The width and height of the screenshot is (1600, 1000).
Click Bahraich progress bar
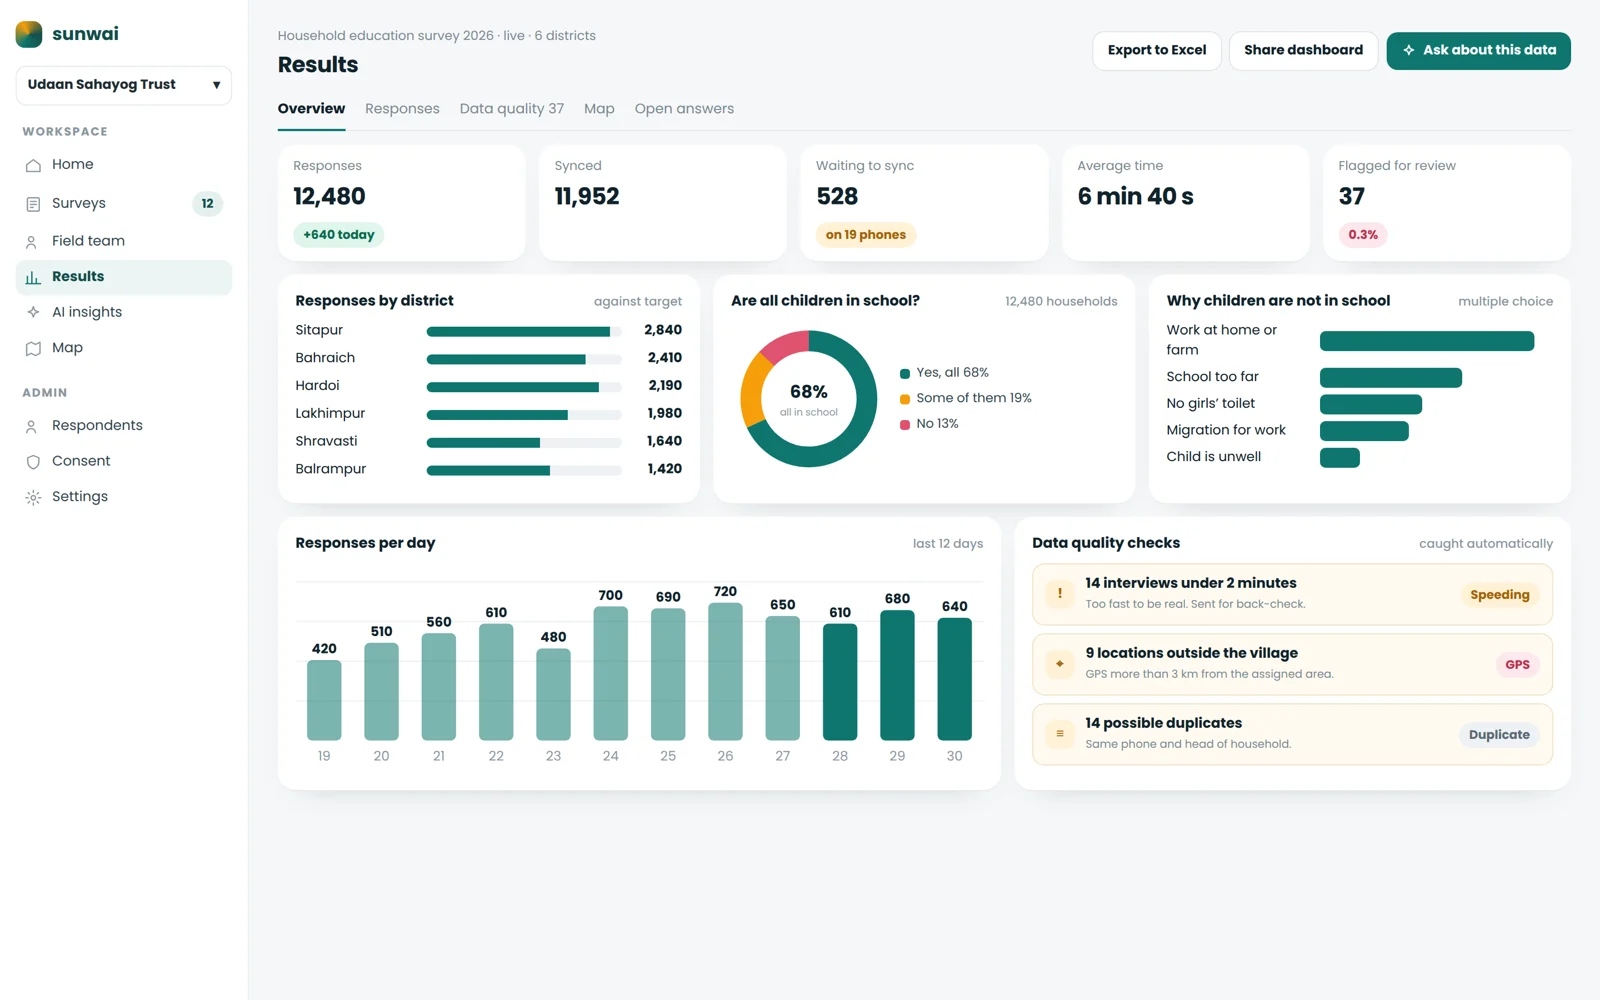(x=524, y=359)
